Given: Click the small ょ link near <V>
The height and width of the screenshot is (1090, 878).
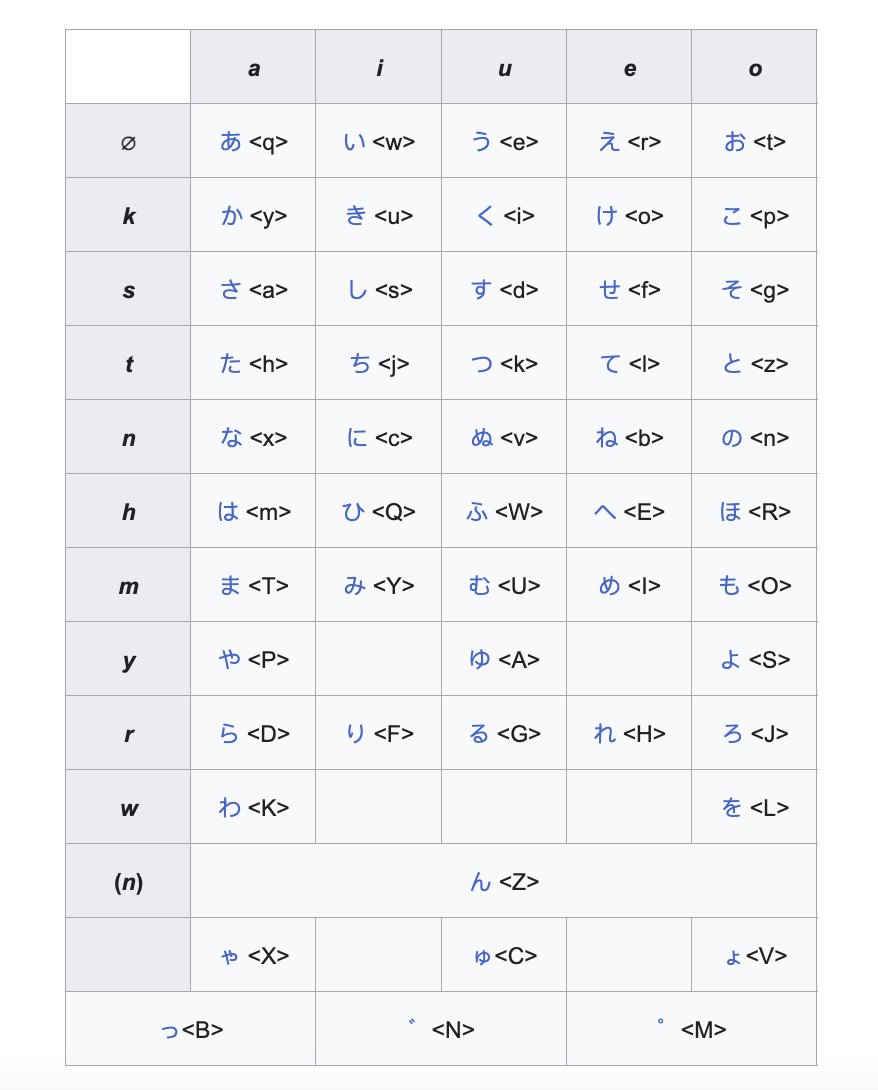Looking at the screenshot, I should (x=733, y=957).
